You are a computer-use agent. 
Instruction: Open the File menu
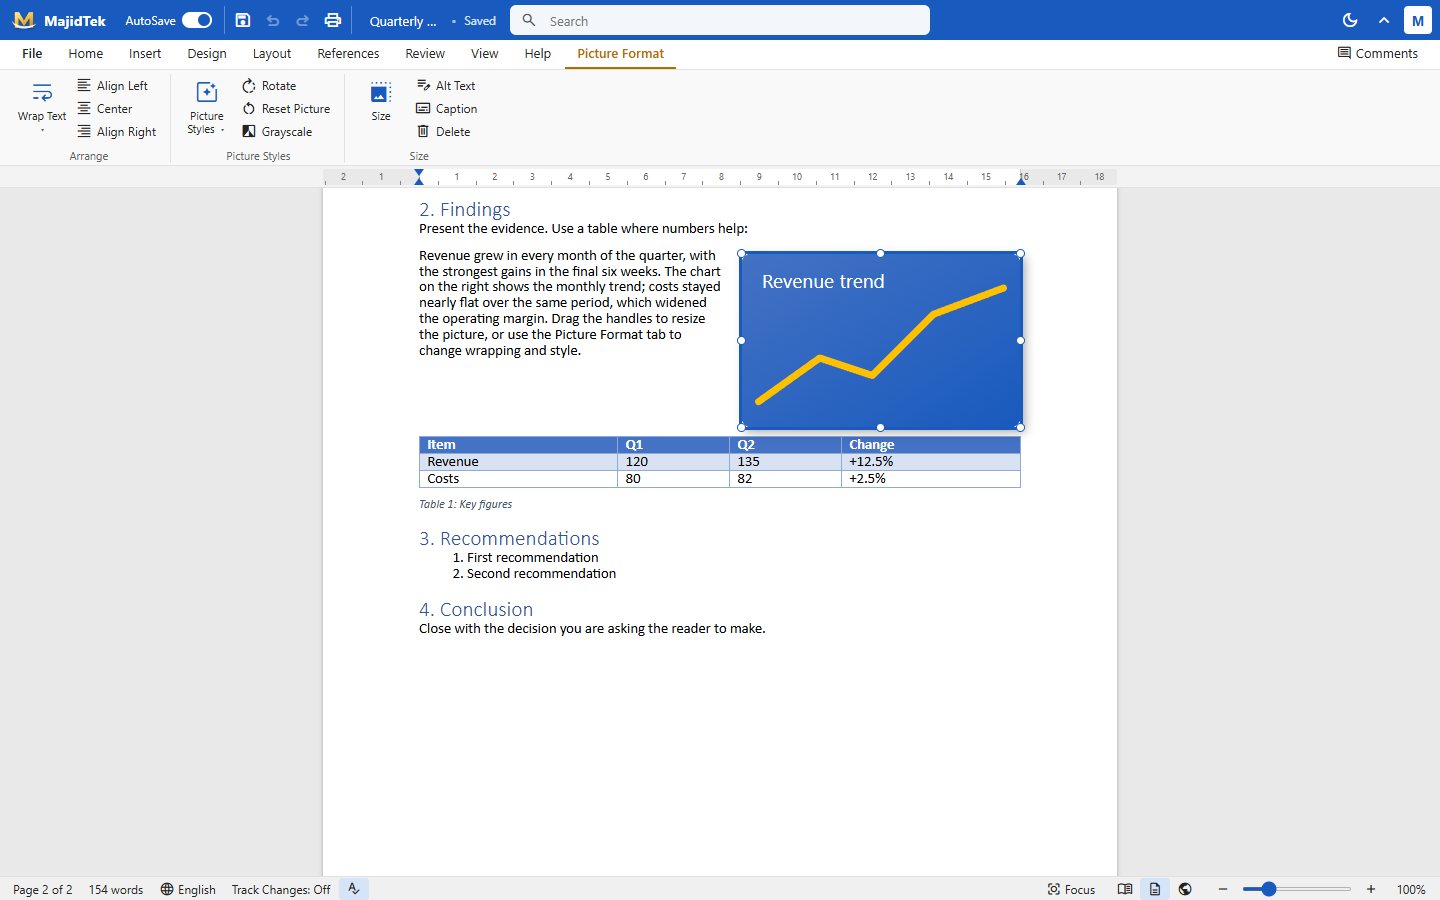click(32, 54)
